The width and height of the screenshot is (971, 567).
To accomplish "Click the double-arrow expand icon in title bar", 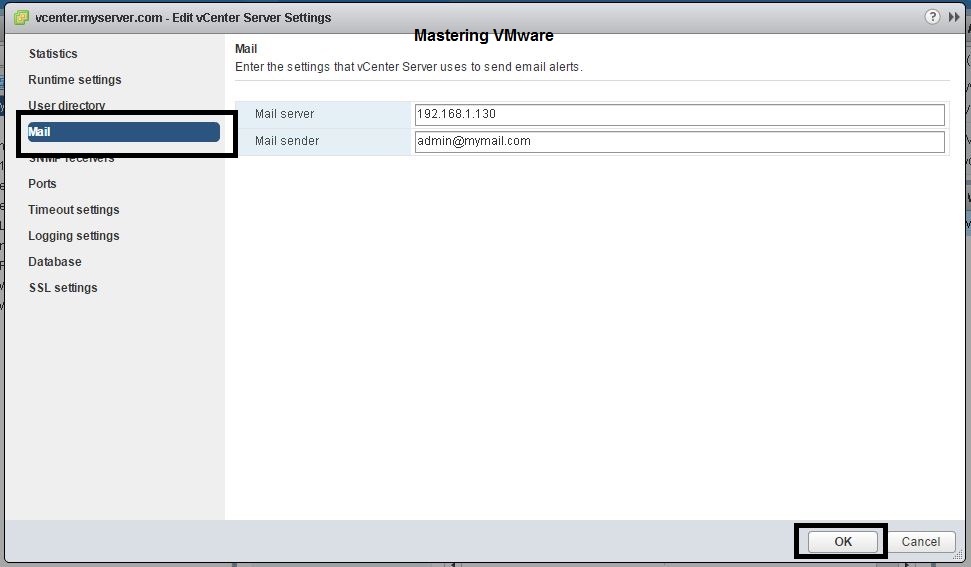I will coord(954,17).
